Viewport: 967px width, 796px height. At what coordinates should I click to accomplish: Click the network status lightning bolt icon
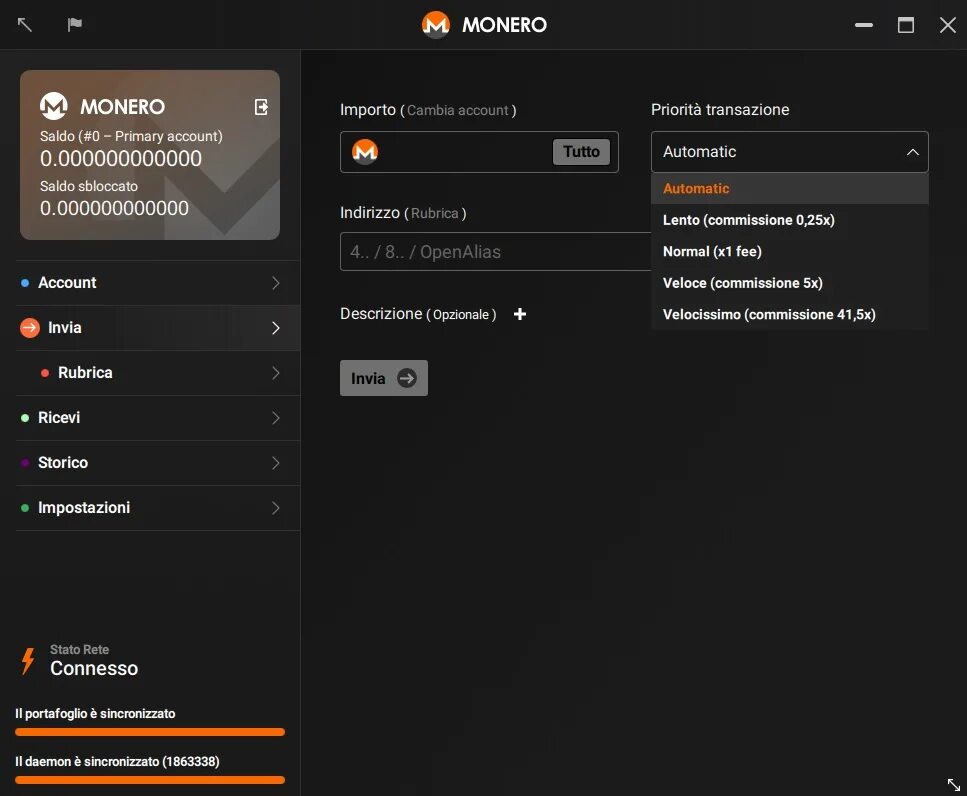(28, 661)
